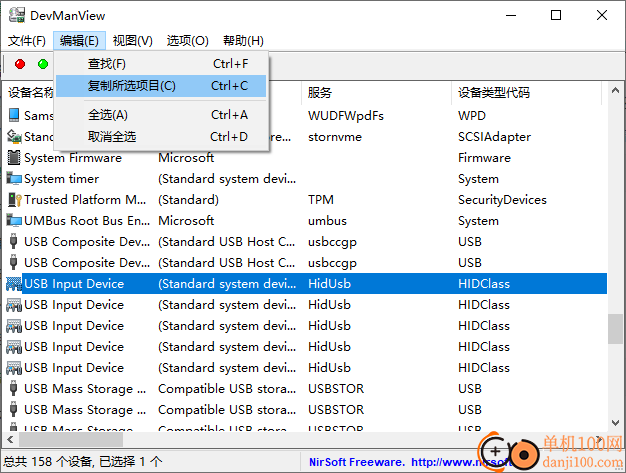Choose 查找(F) from the edit menu

(x=161, y=64)
